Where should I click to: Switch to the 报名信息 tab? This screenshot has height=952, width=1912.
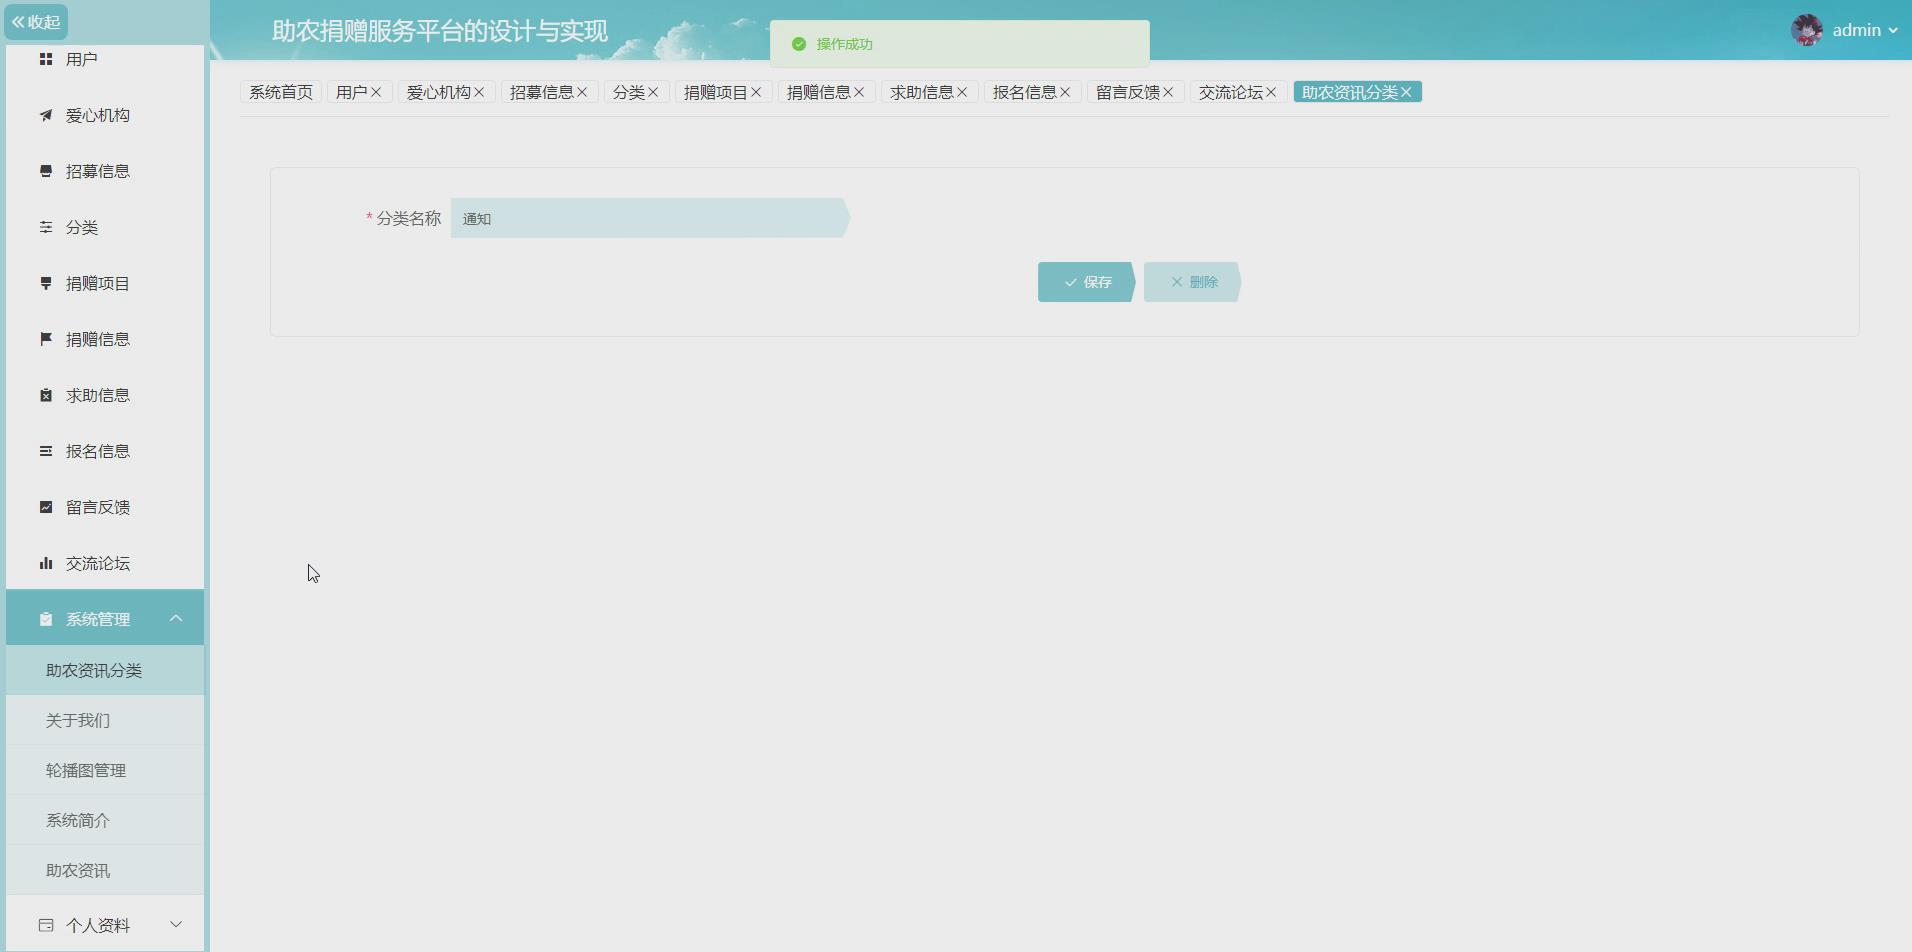[1026, 91]
